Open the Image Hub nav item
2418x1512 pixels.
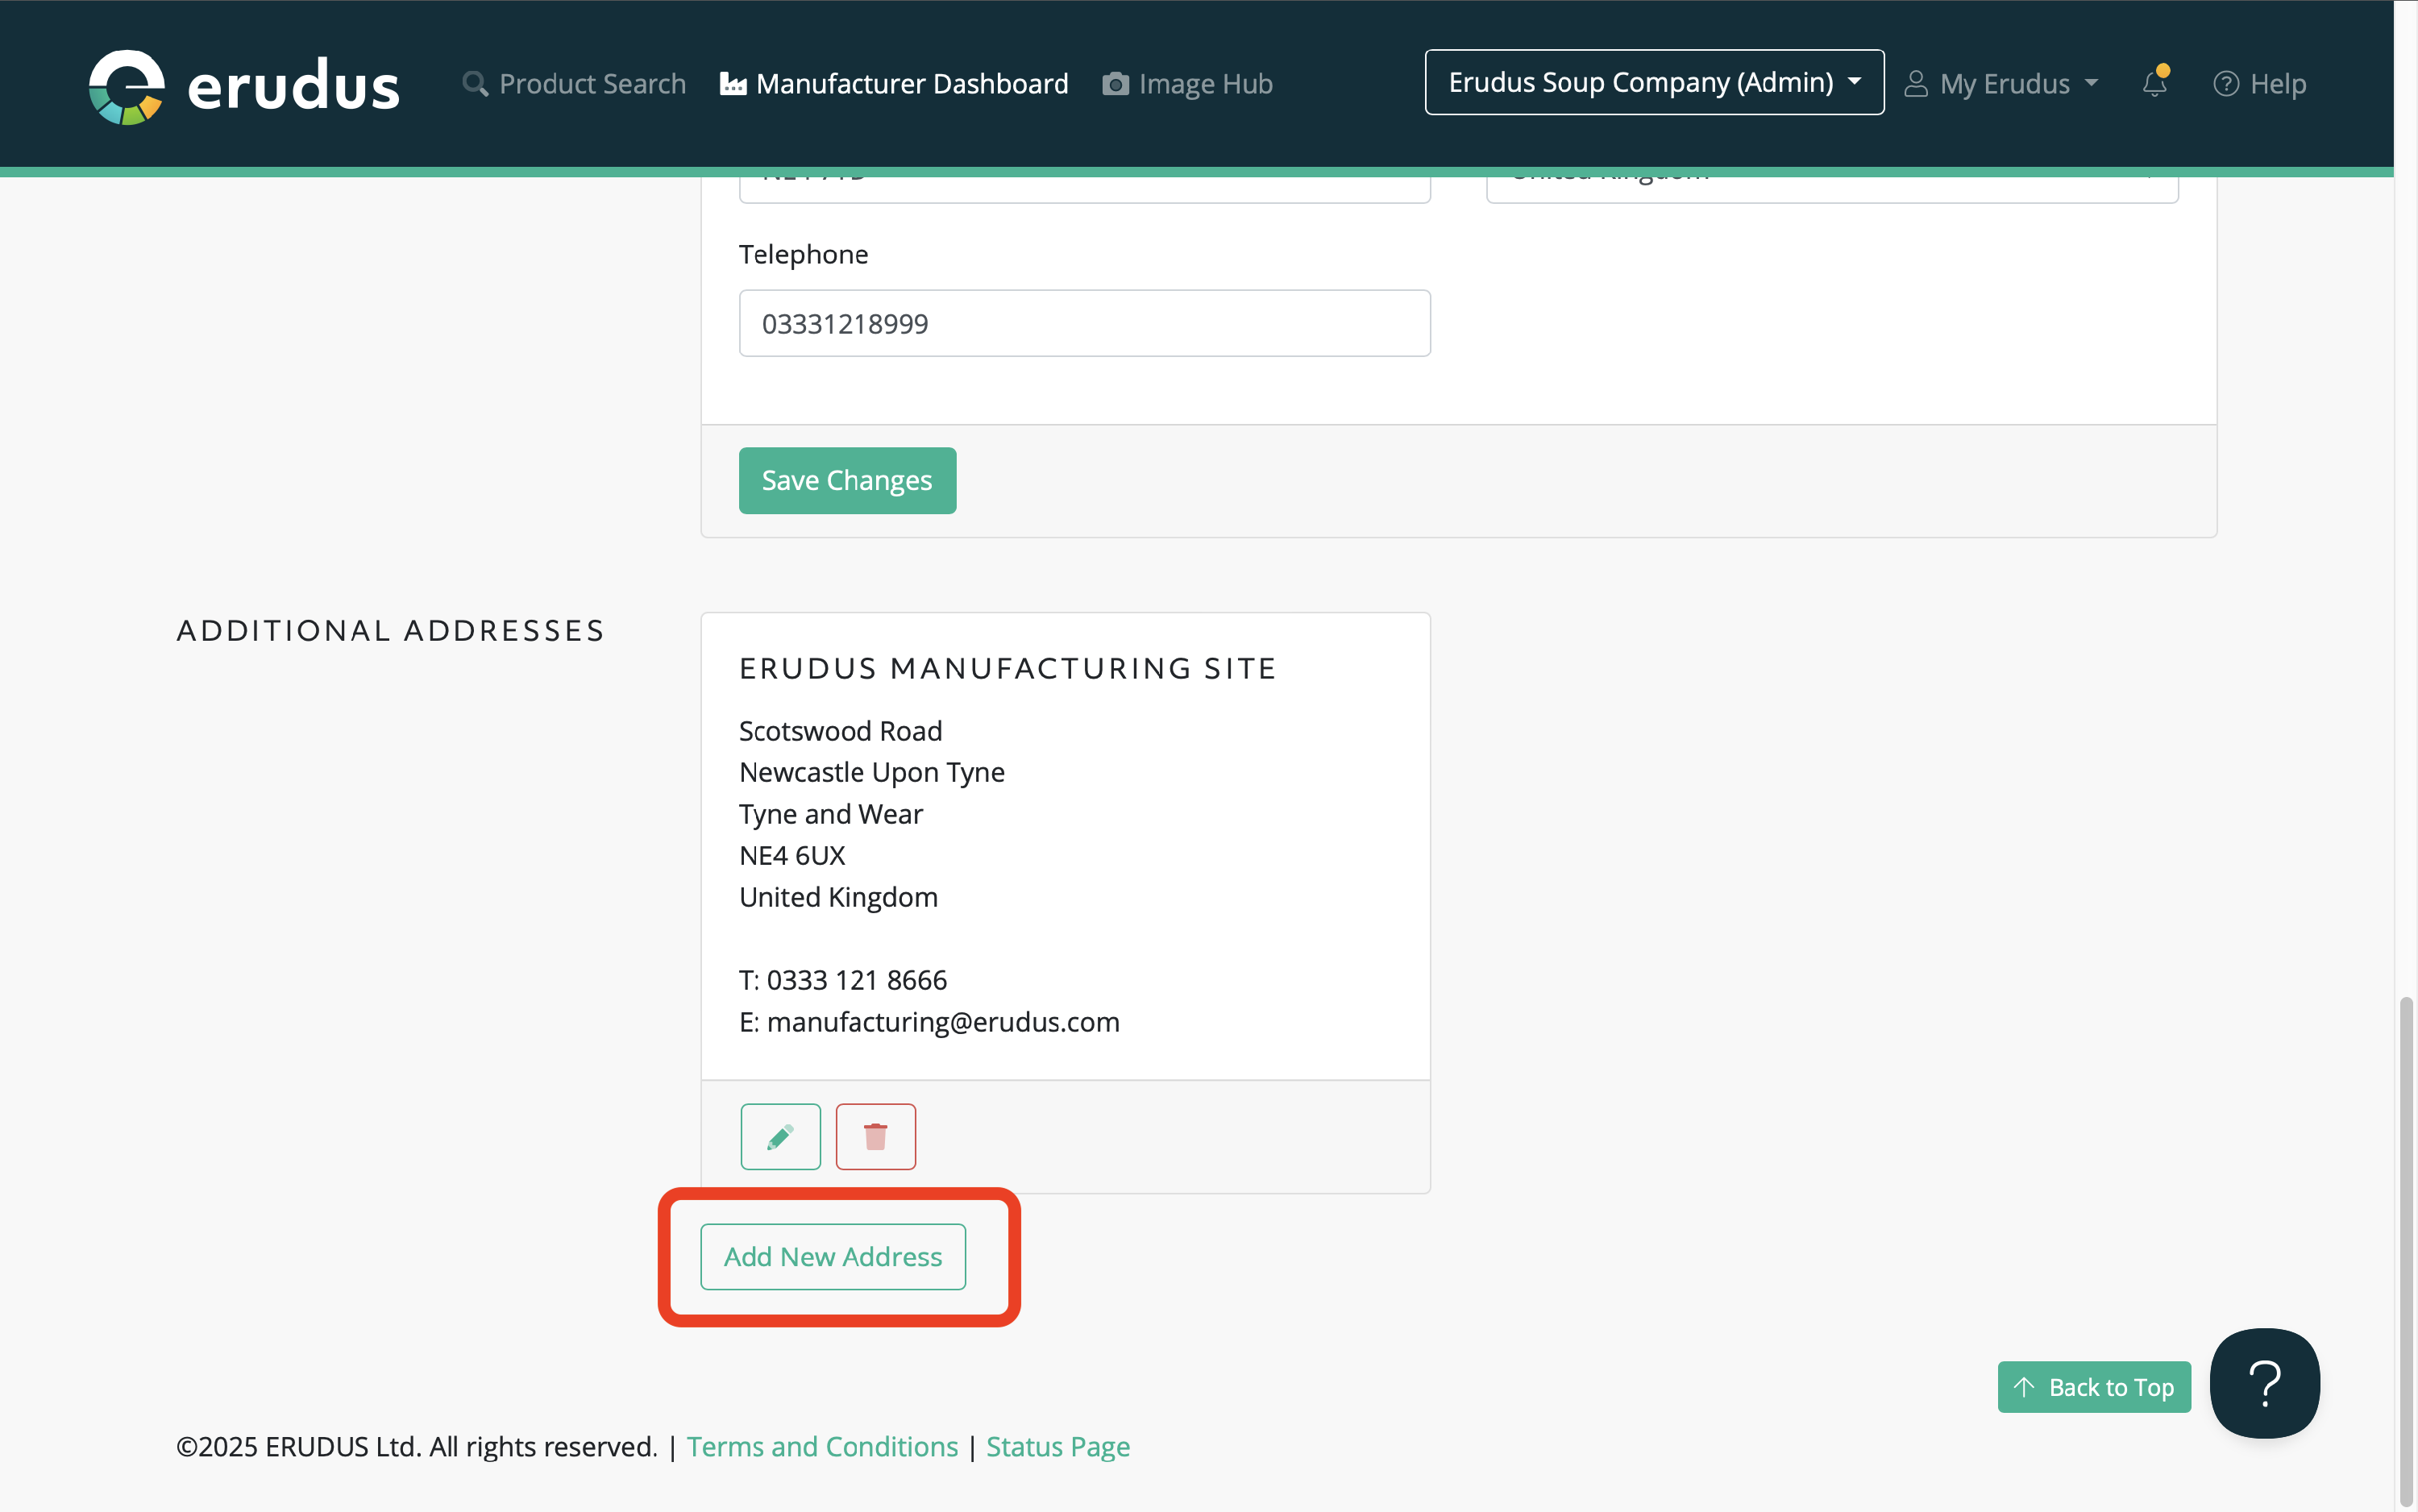click(1205, 84)
